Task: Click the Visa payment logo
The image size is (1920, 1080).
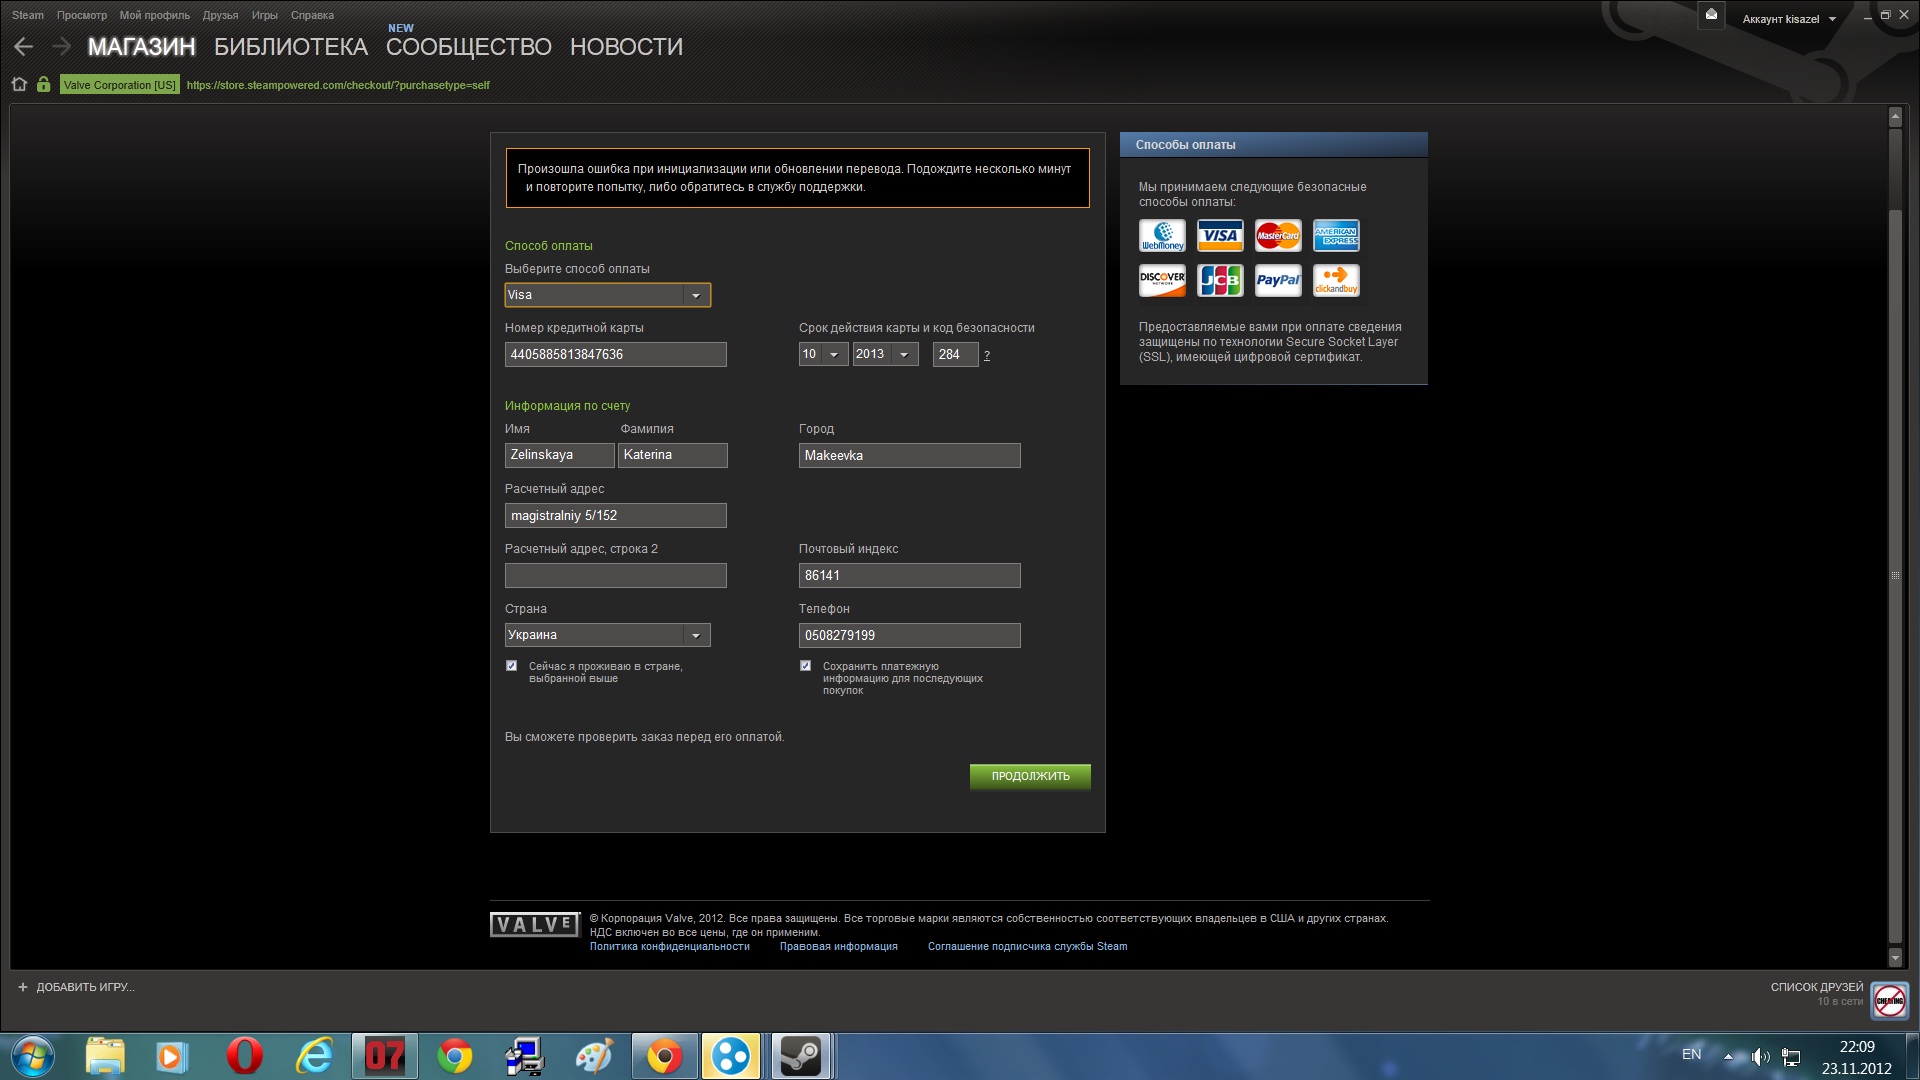Action: tap(1220, 236)
